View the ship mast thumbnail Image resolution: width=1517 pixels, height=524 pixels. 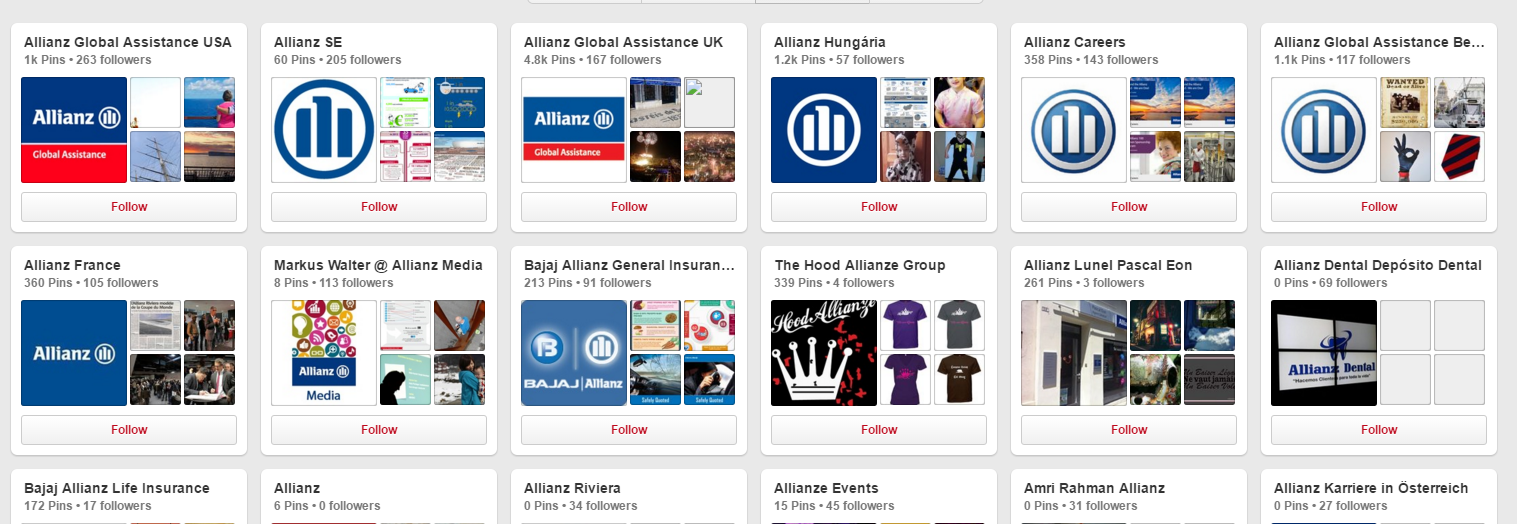pyautogui.click(x=155, y=157)
